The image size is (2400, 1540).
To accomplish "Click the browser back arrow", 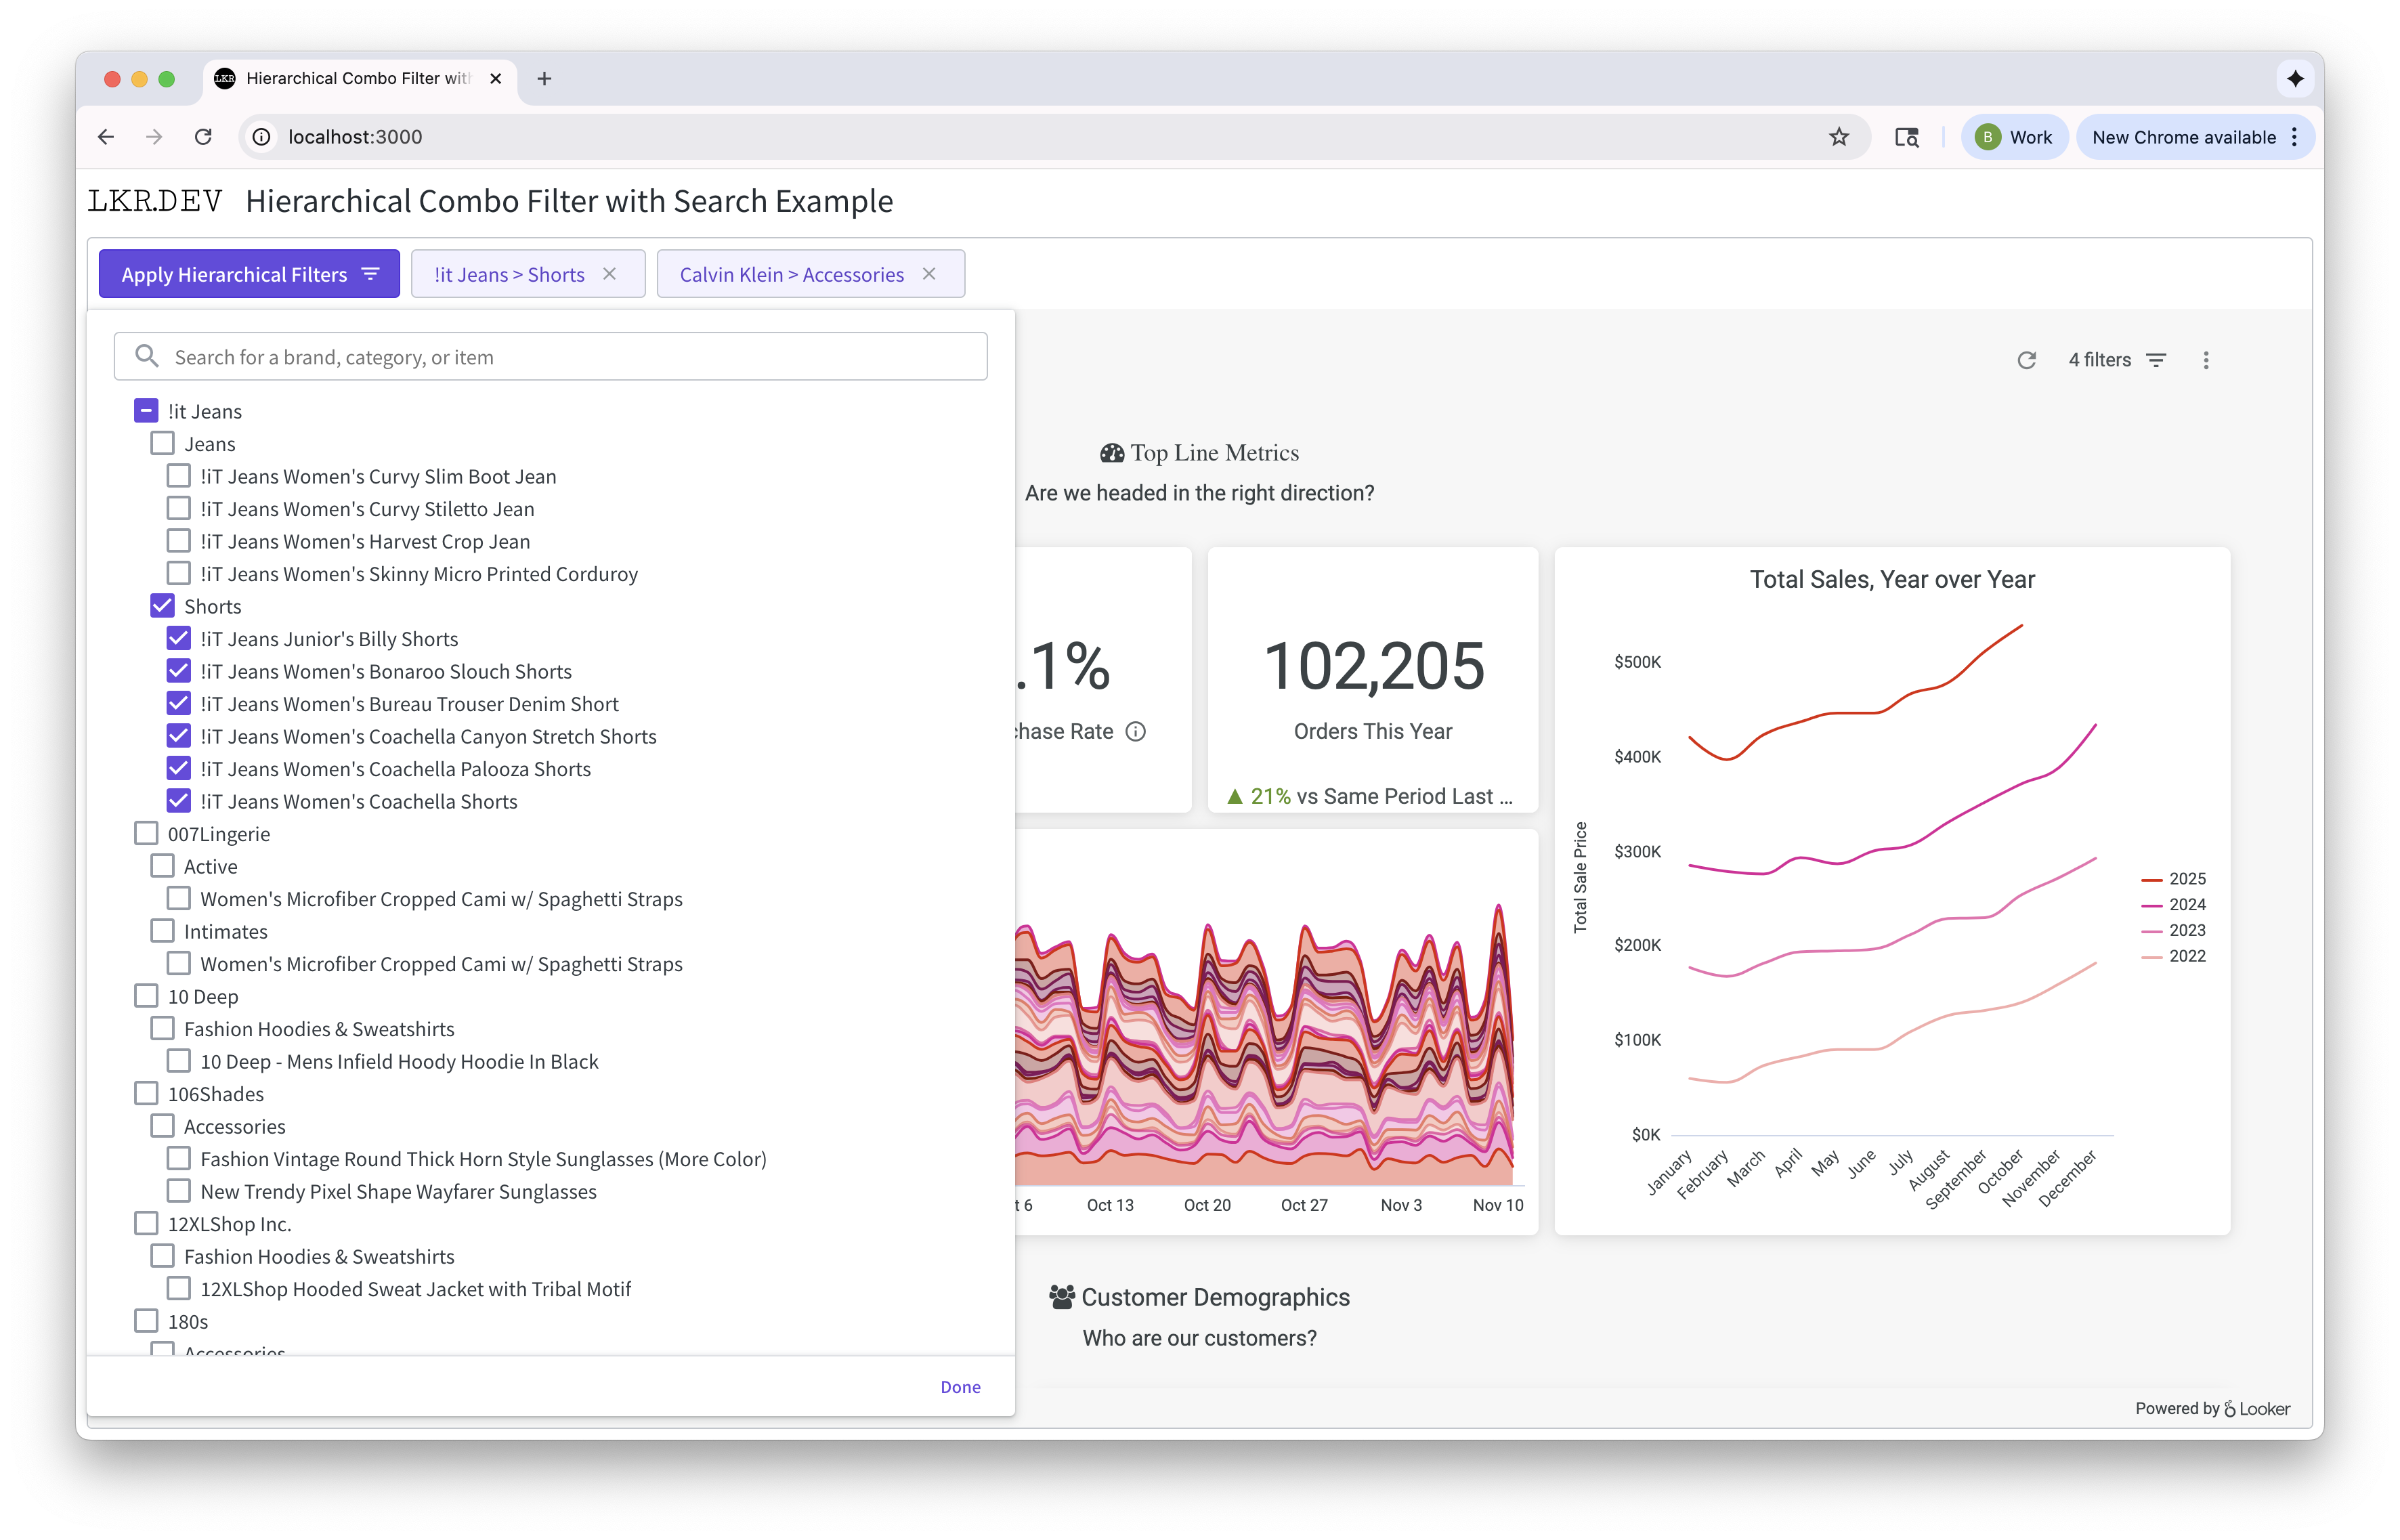I will pyautogui.click(x=106, y=137).
